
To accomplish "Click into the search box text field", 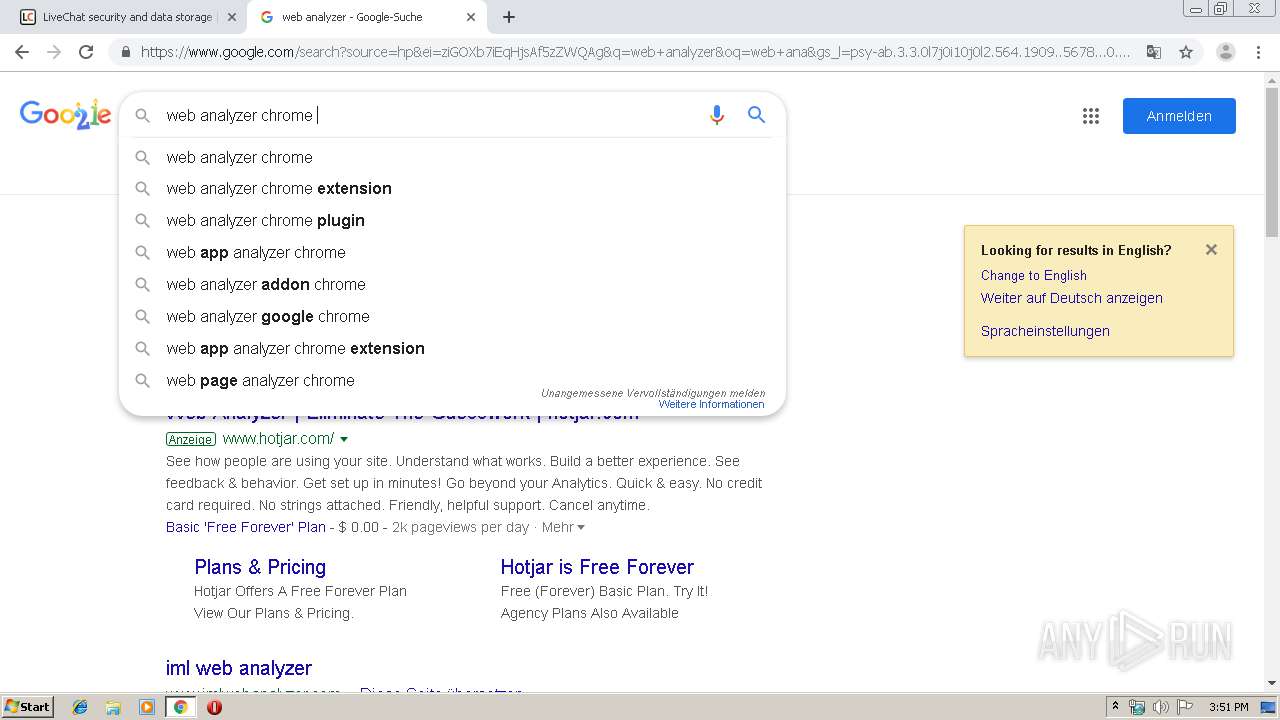I will click(430, 115).
